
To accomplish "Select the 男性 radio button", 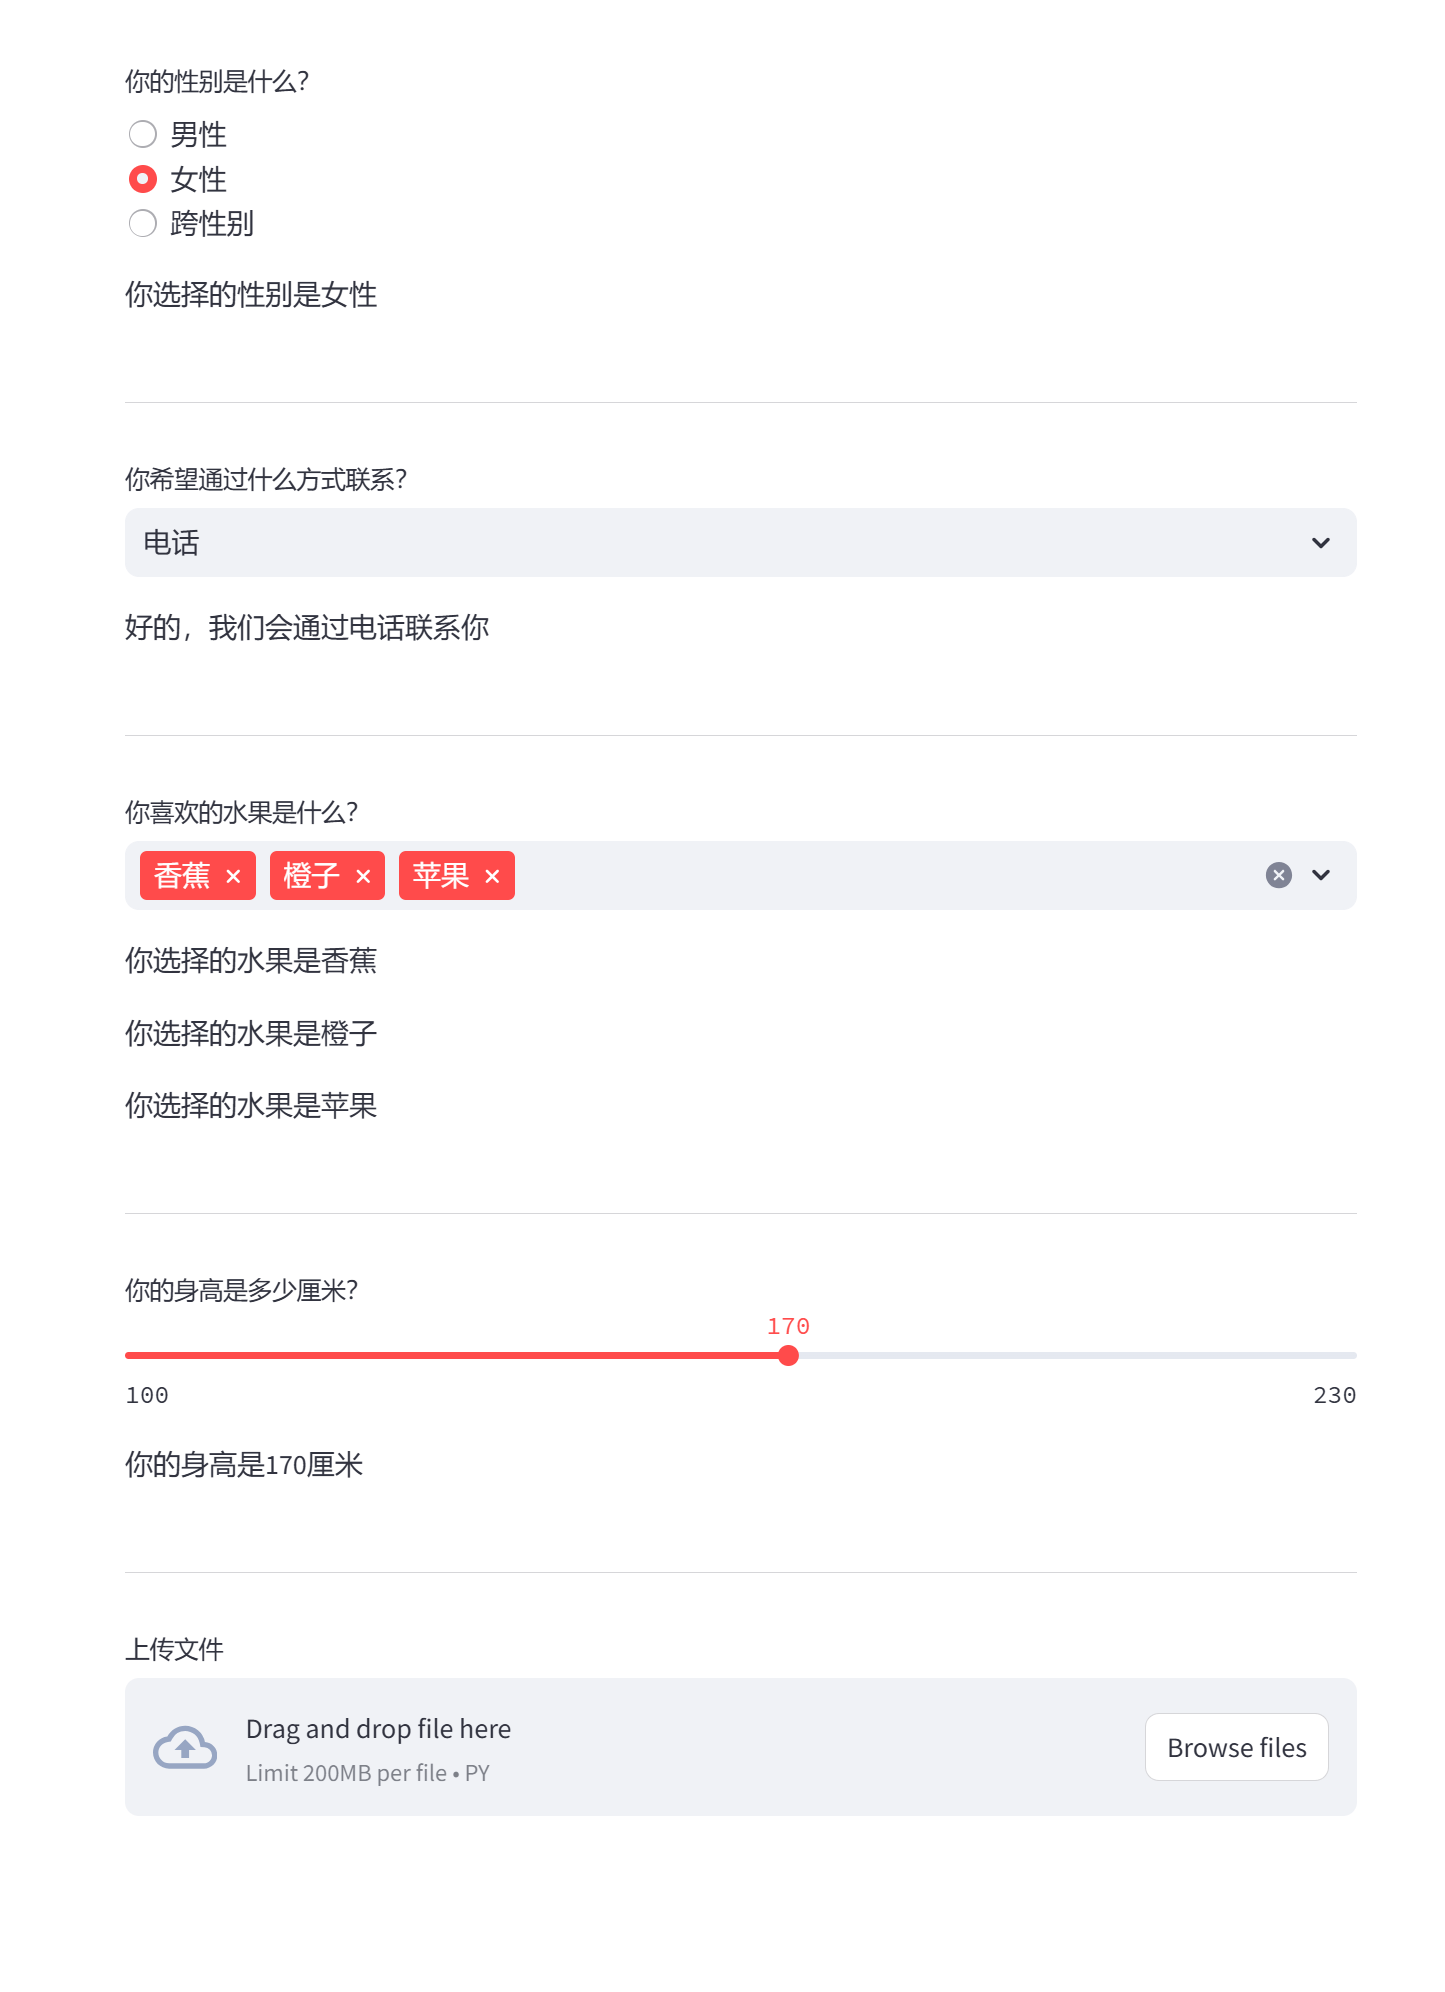I will click(143, 134).
